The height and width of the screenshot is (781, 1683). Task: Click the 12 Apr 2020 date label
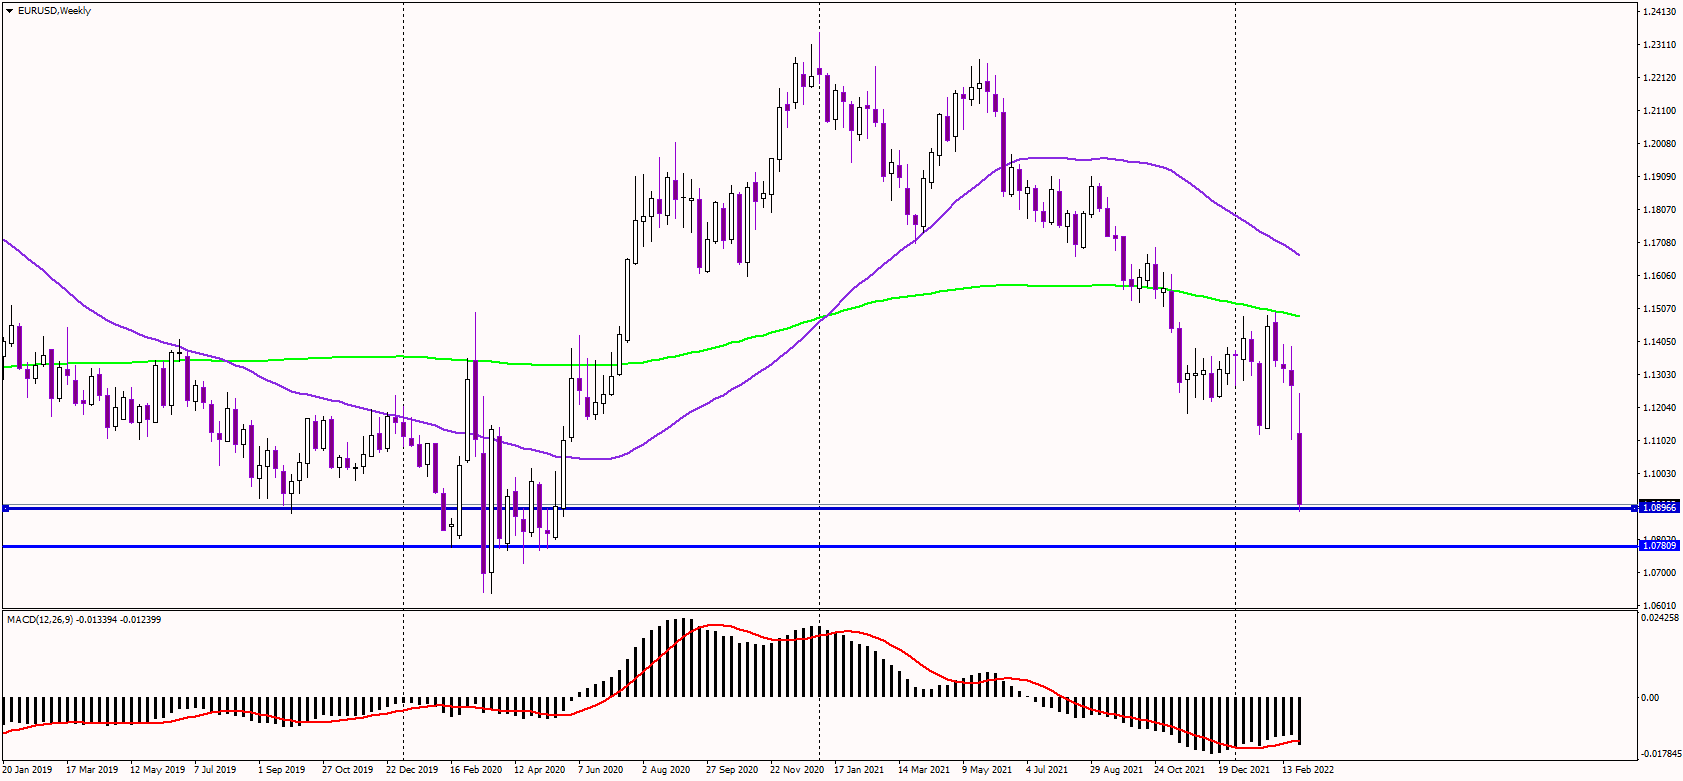pyautogui.click(x=540, y=770)
